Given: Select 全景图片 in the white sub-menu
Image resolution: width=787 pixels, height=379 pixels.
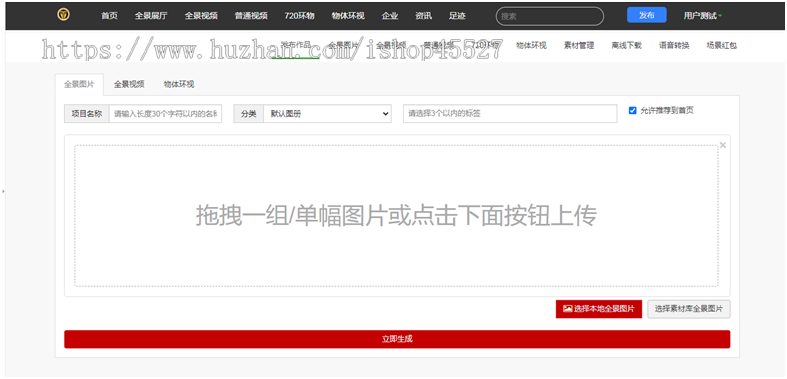Looking at the screenshot, I should (x=344, y=45).
